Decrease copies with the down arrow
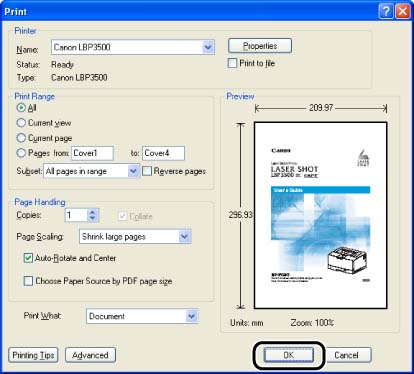The width and height of the screenshot is (414, 374). 92,218
